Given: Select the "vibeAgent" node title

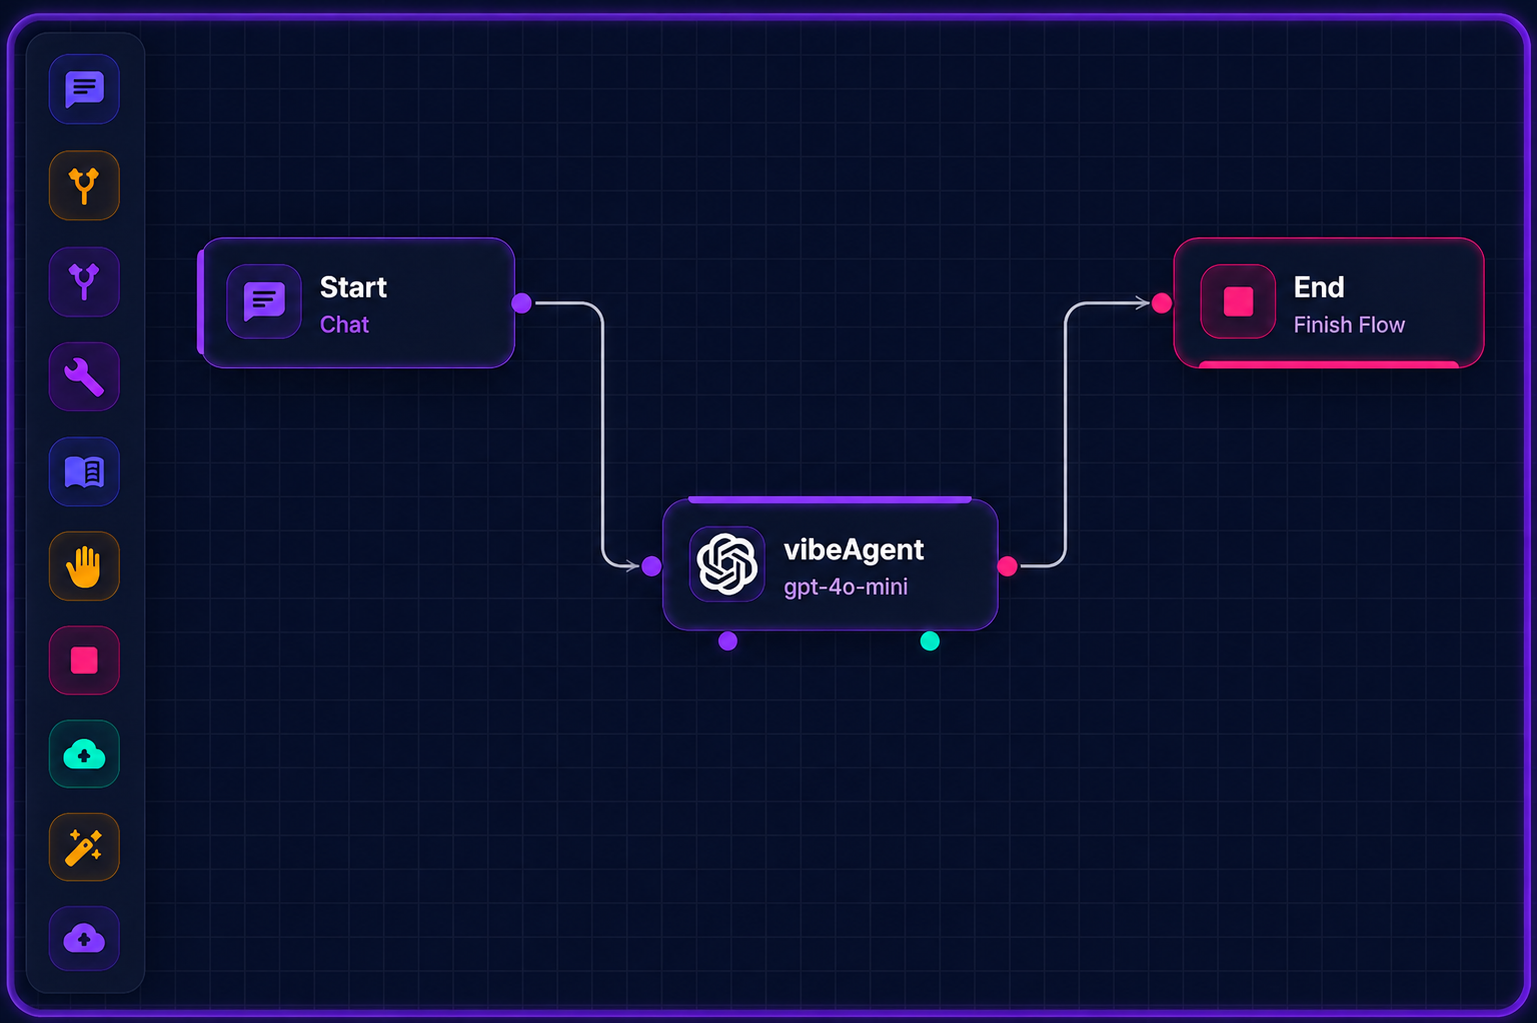Looking at the screenshot, I should pyautogui.click(x=854, y=550).
